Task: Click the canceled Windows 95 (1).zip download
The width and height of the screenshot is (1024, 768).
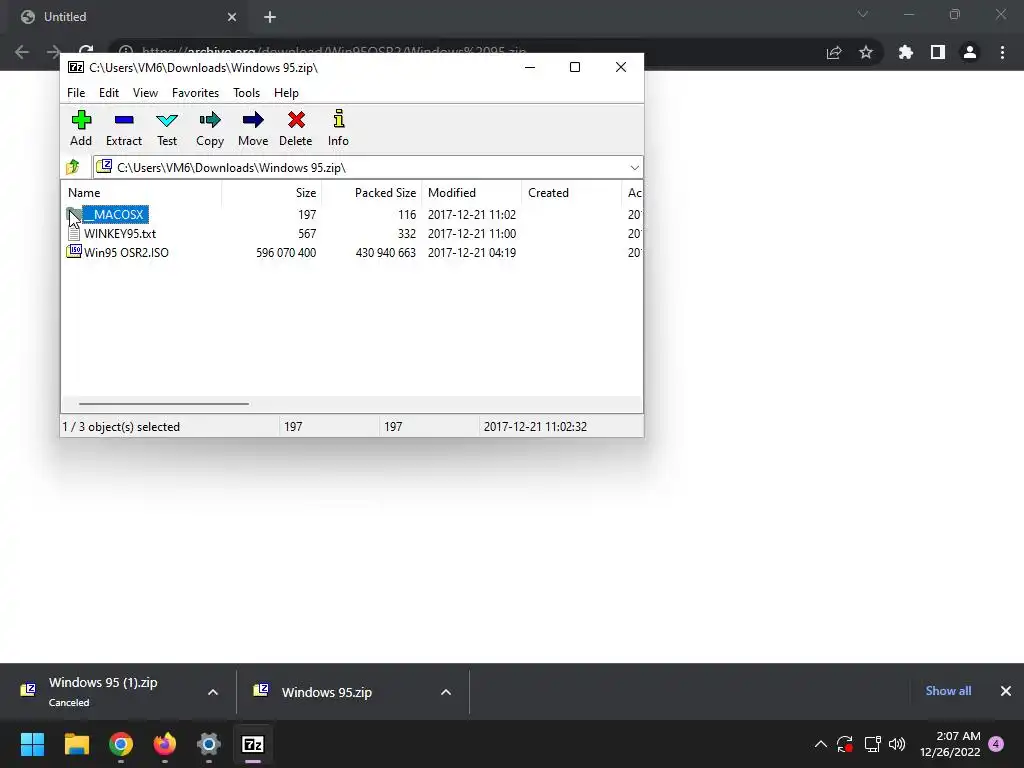Action: coord(118,692)
